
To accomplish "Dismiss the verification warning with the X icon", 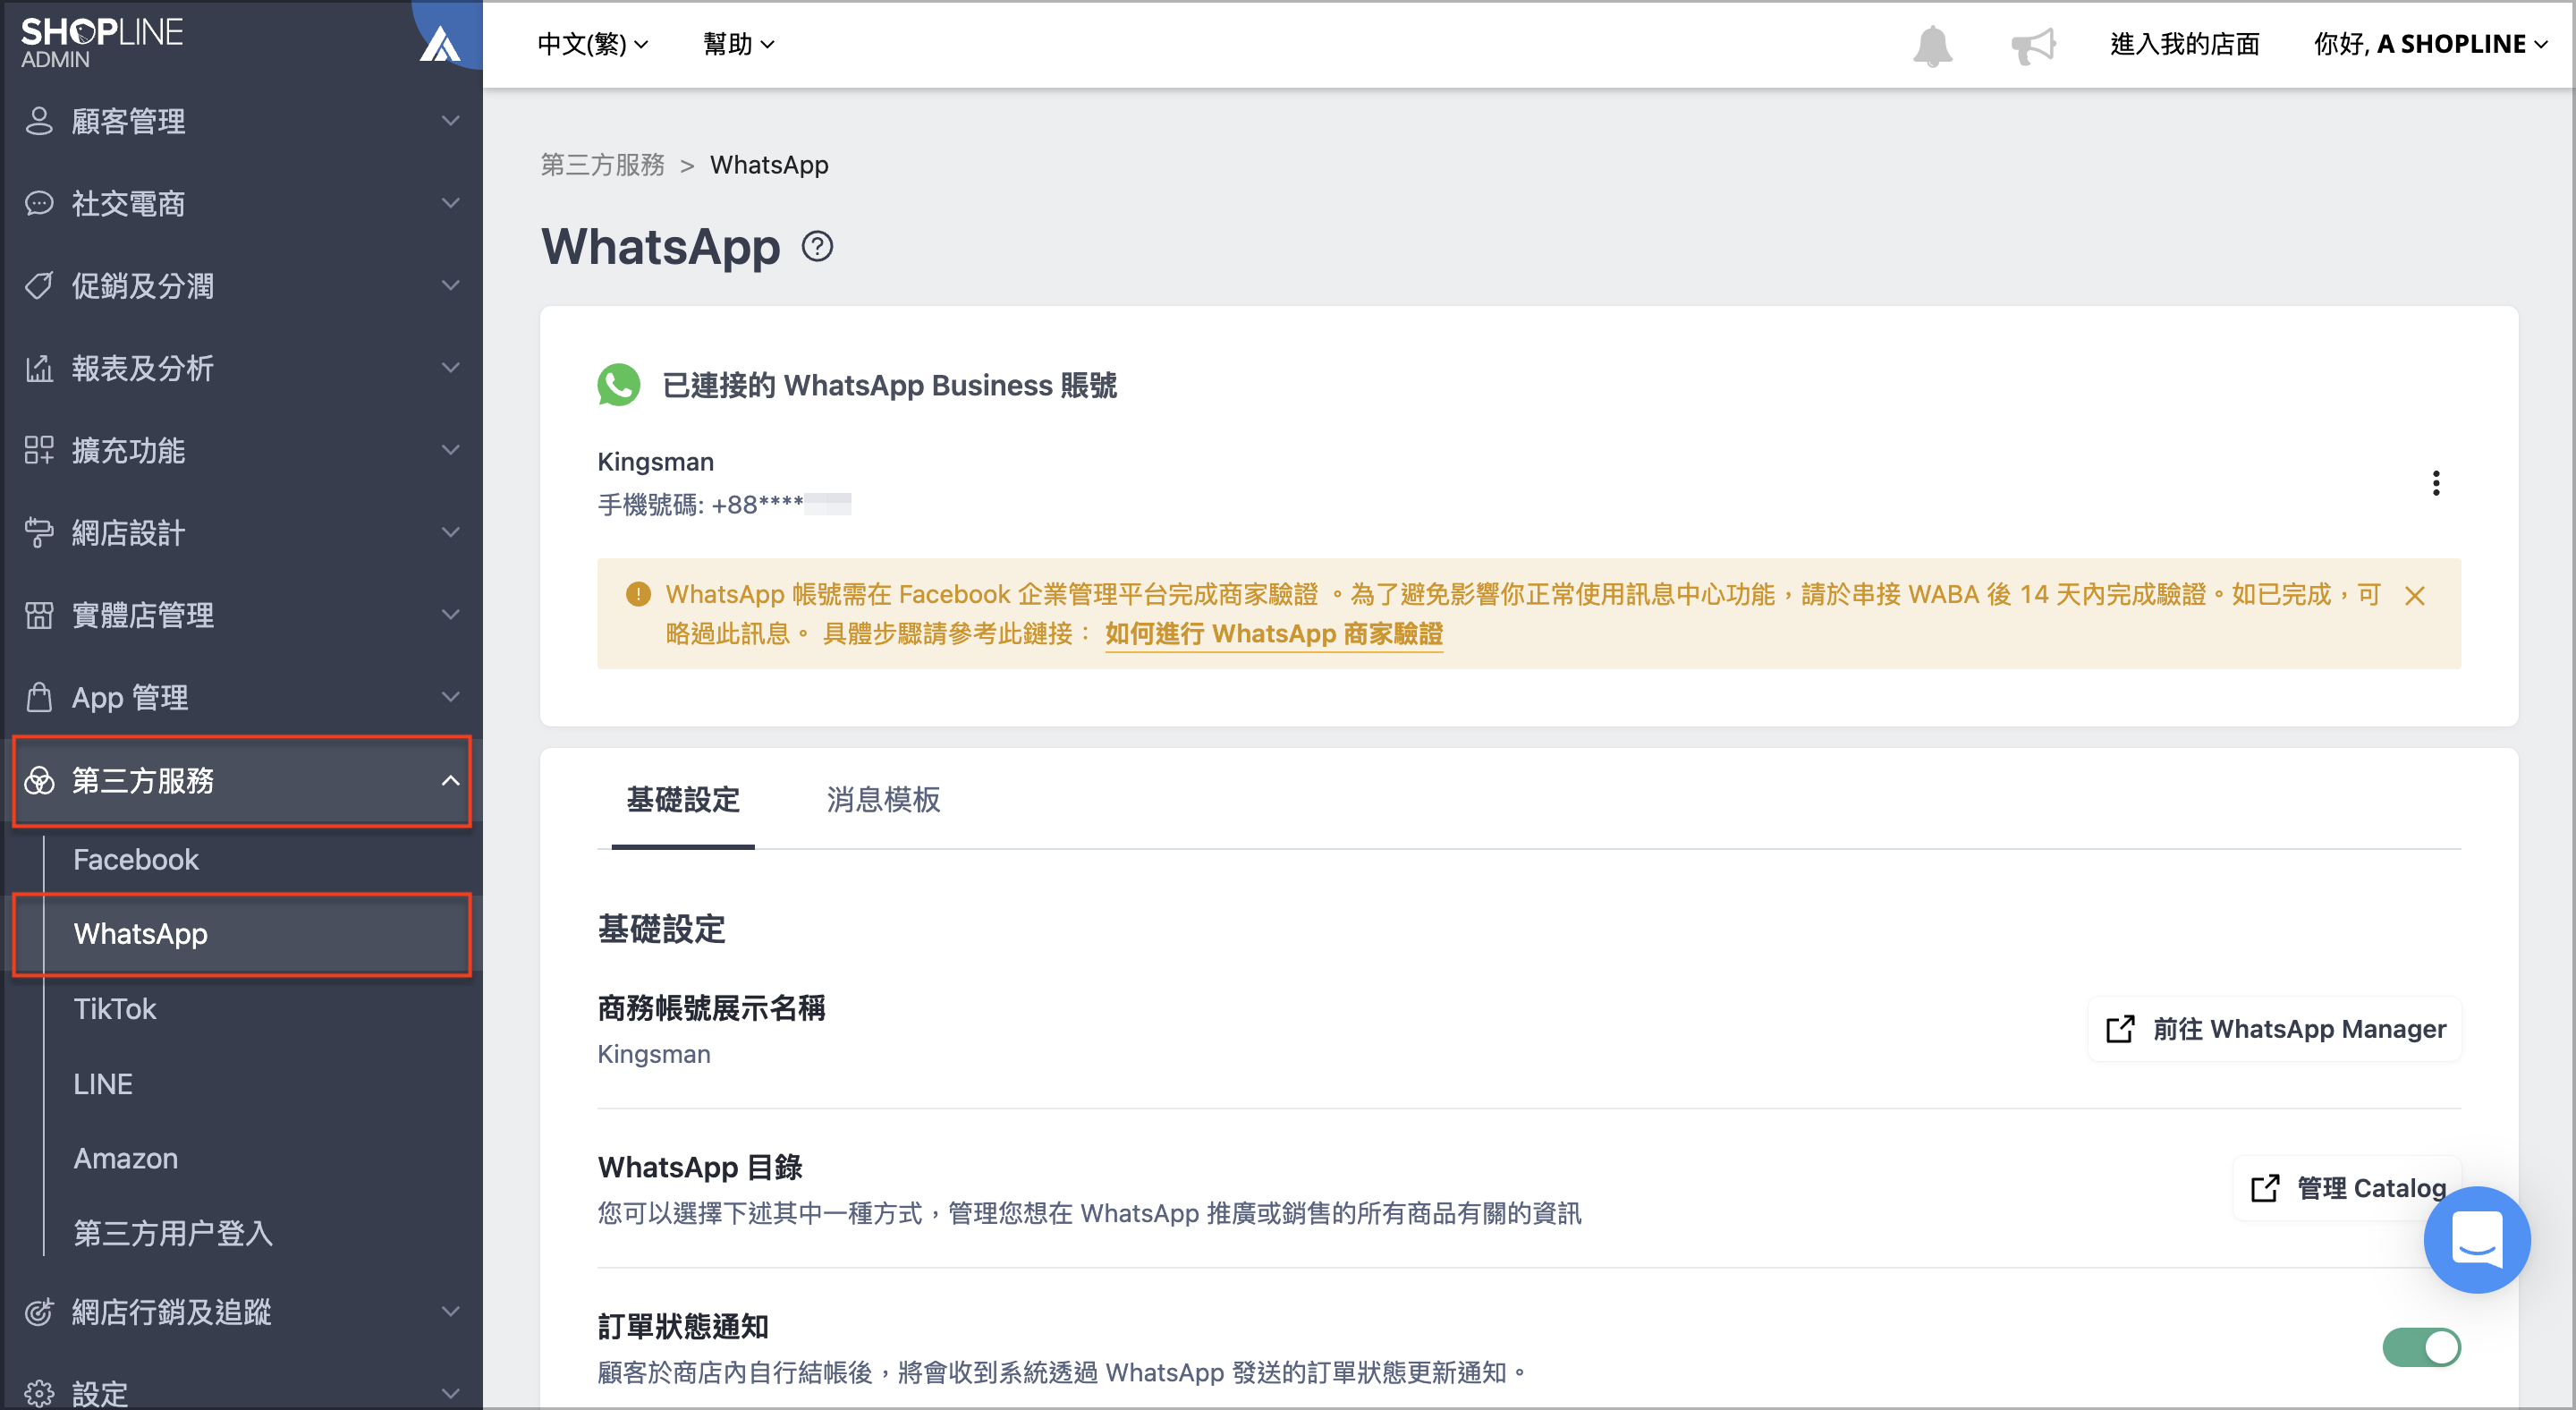I will tap(2414, 596).
